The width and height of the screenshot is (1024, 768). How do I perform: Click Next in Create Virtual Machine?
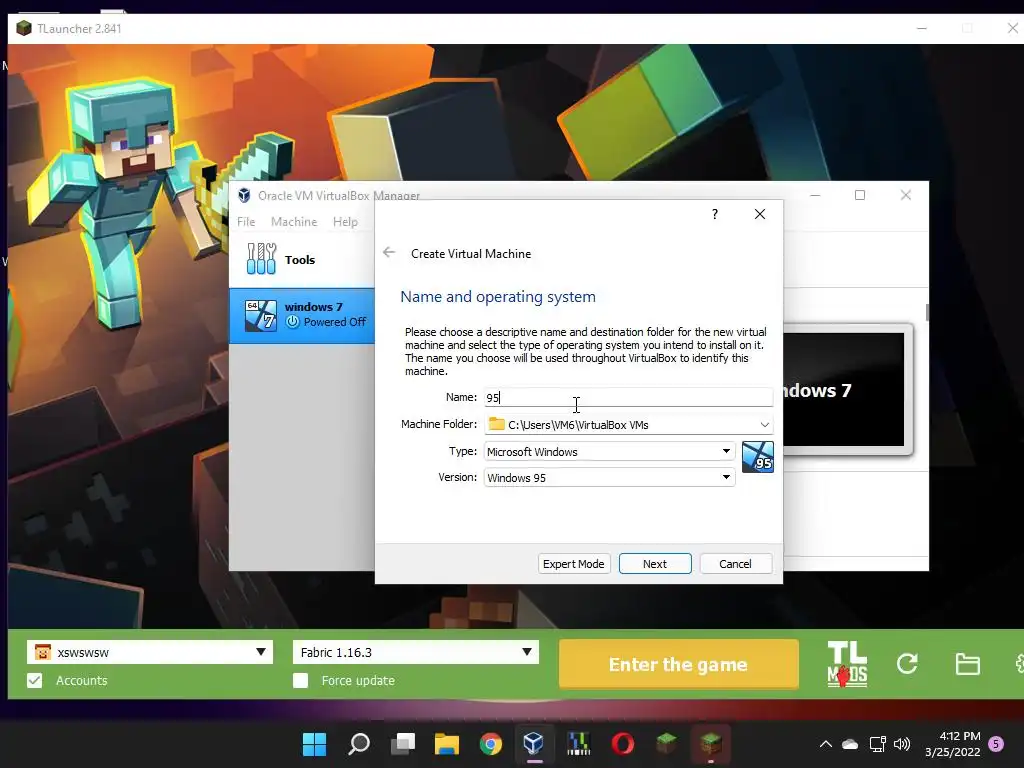click(x=655, y=564)
